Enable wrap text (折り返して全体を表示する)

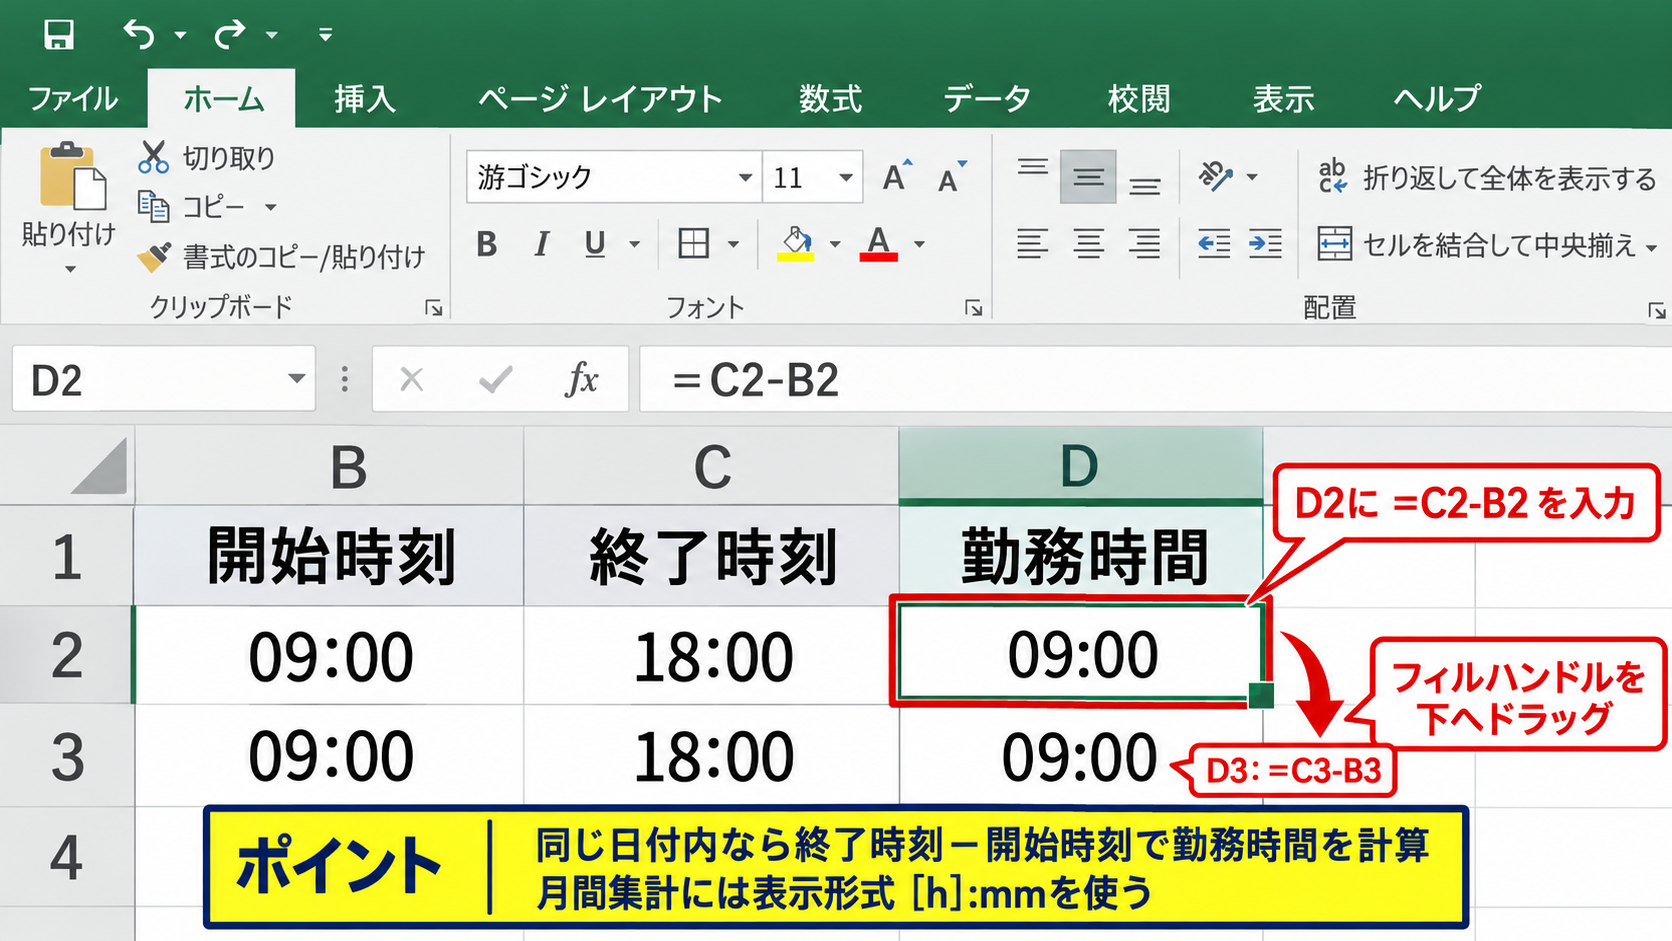pyautogui.click(x=1487, y=177)
